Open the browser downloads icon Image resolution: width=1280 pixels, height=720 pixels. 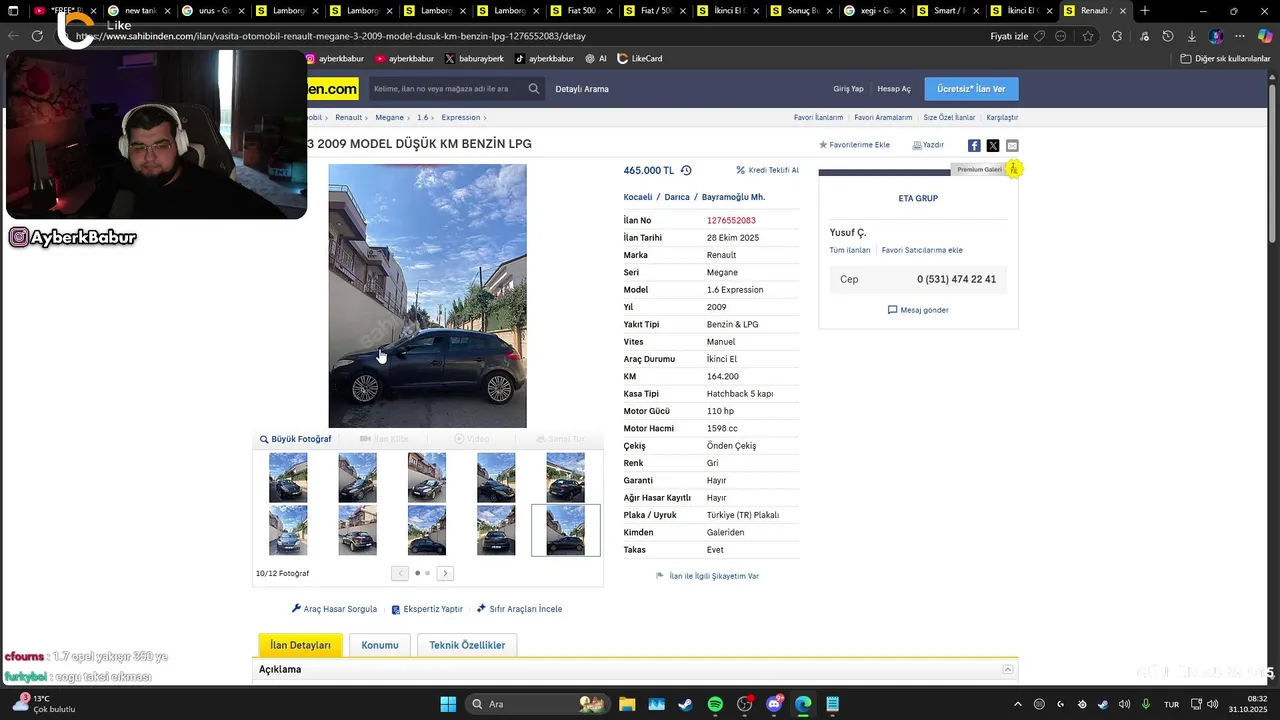click(1192, 36)
